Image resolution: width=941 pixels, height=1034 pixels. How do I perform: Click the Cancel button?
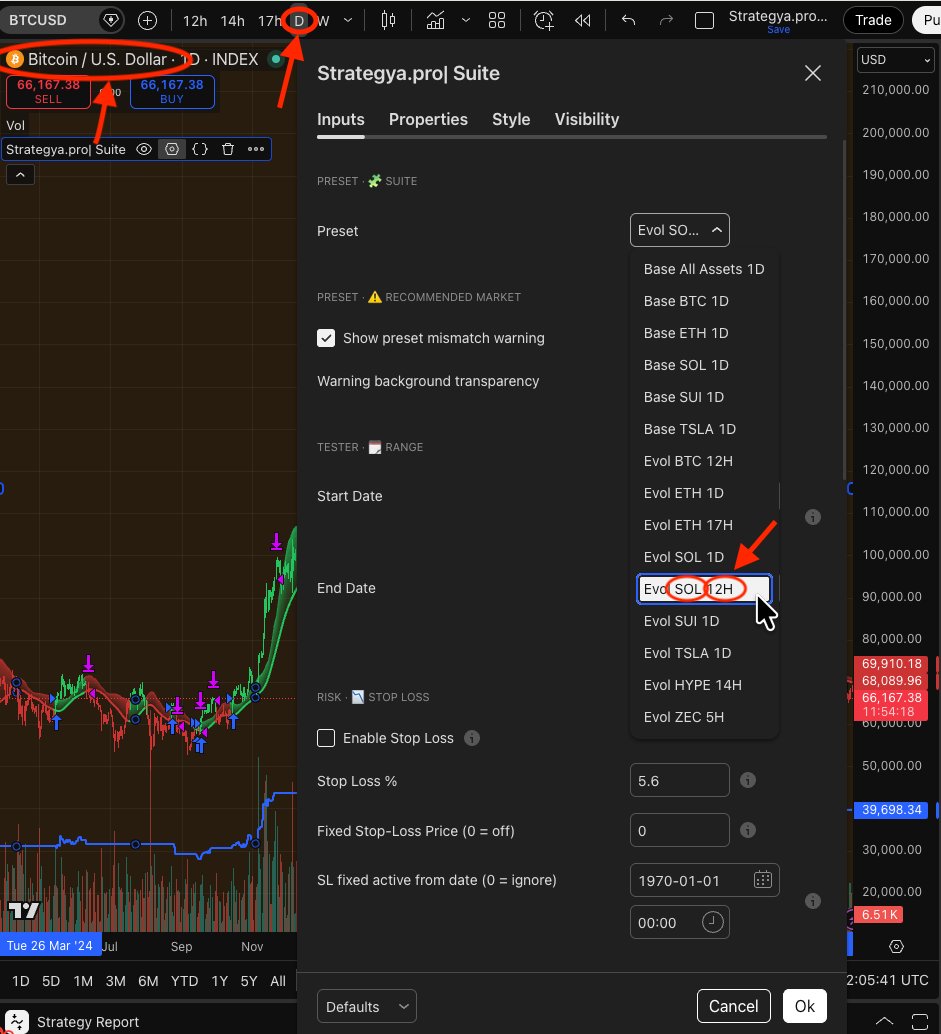point(733,1006)
